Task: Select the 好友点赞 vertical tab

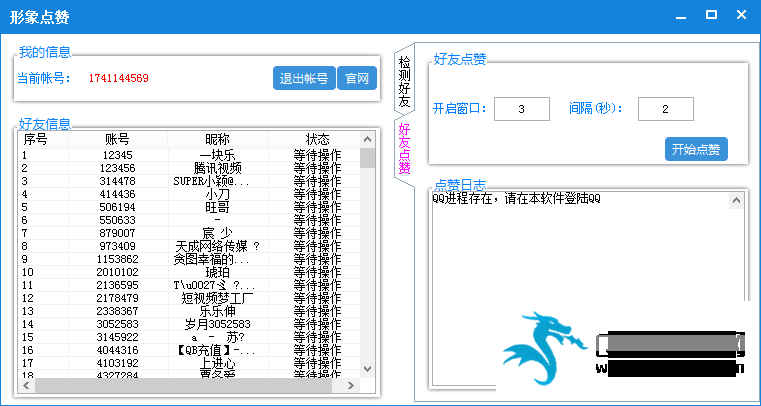Action: tap(404, 148)
